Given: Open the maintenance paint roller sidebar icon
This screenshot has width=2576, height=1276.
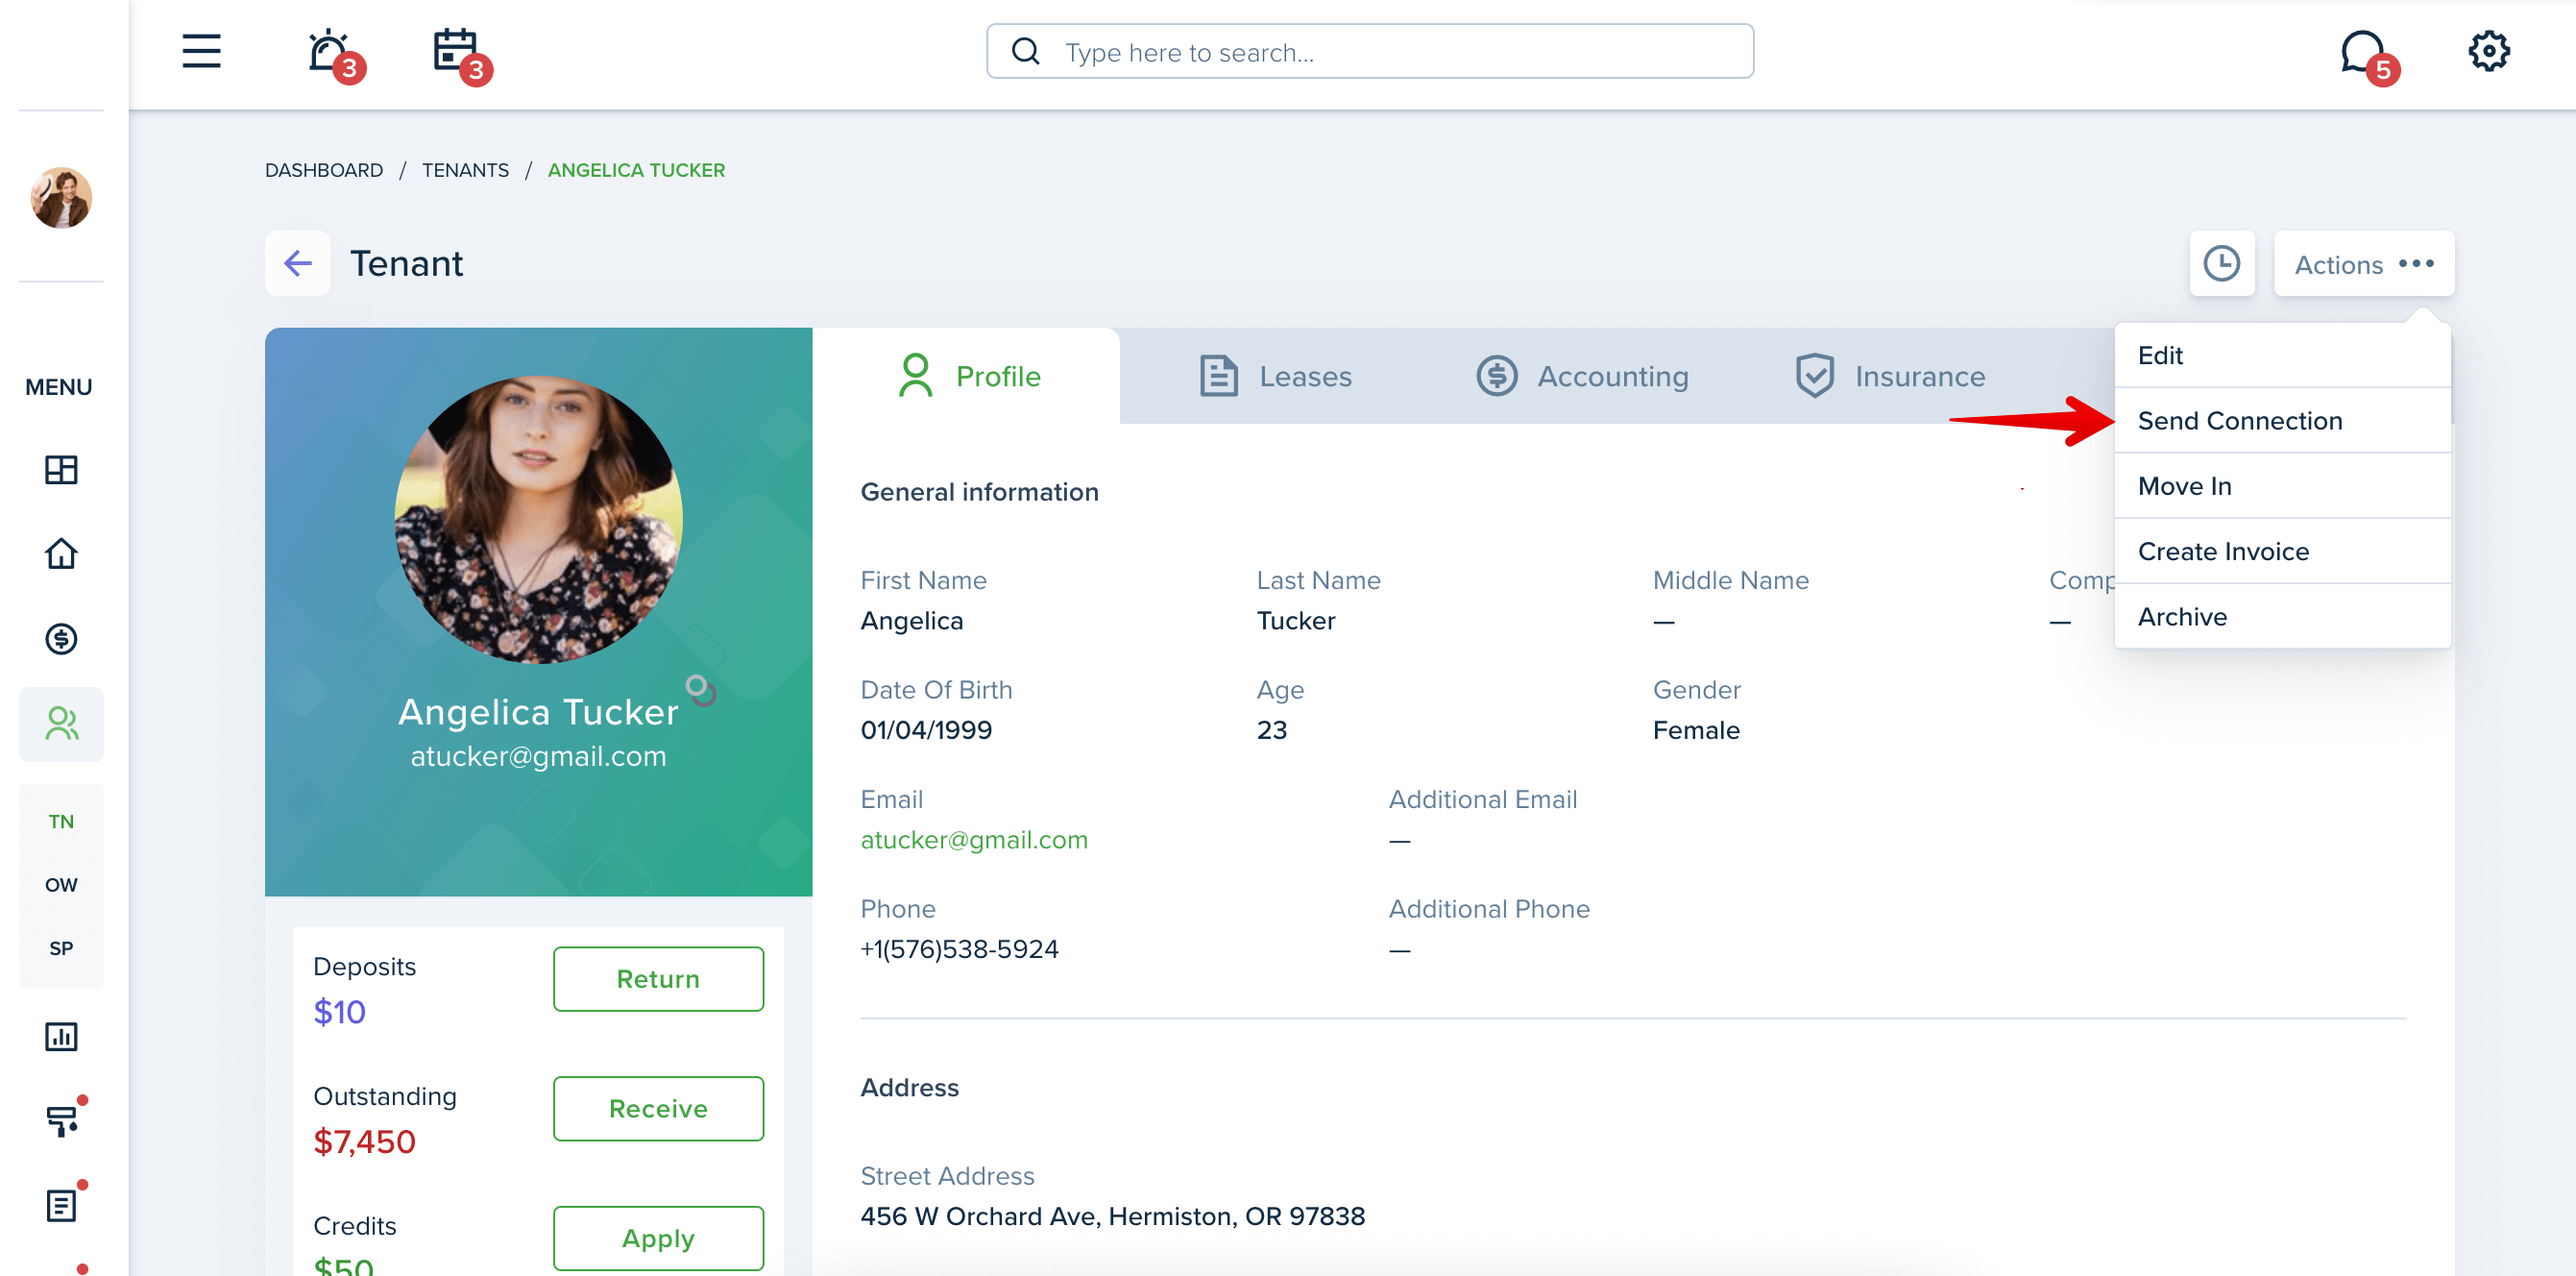Looking at the screenshot, I should coord(63,1119).
